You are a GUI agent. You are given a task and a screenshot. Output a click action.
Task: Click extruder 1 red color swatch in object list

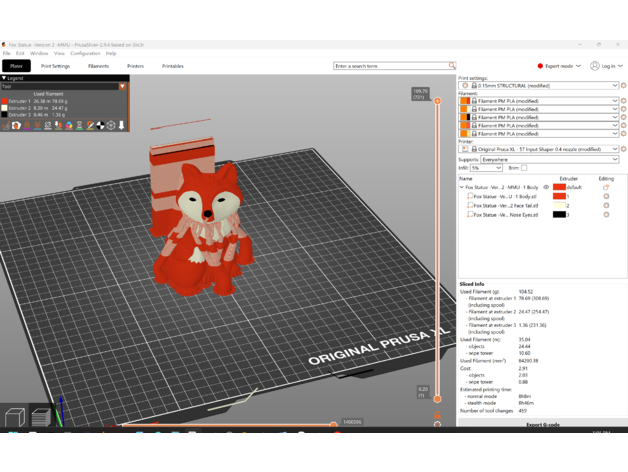point(559,196)
